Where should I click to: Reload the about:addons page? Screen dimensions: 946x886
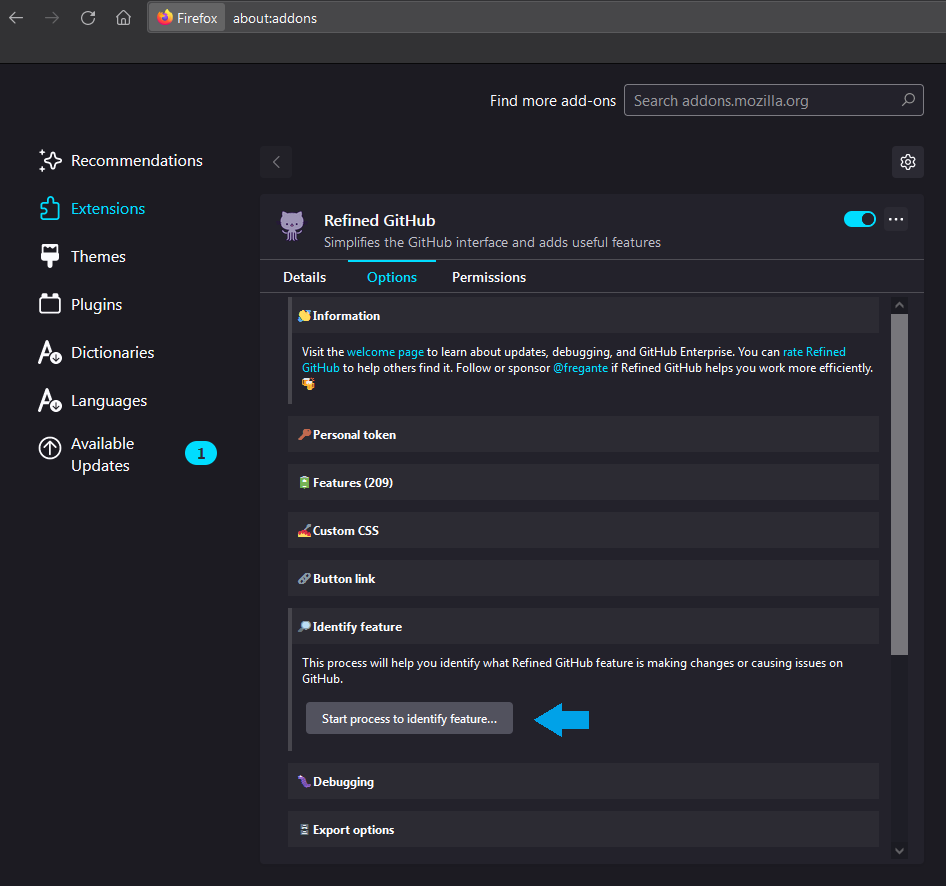(87, 17)
